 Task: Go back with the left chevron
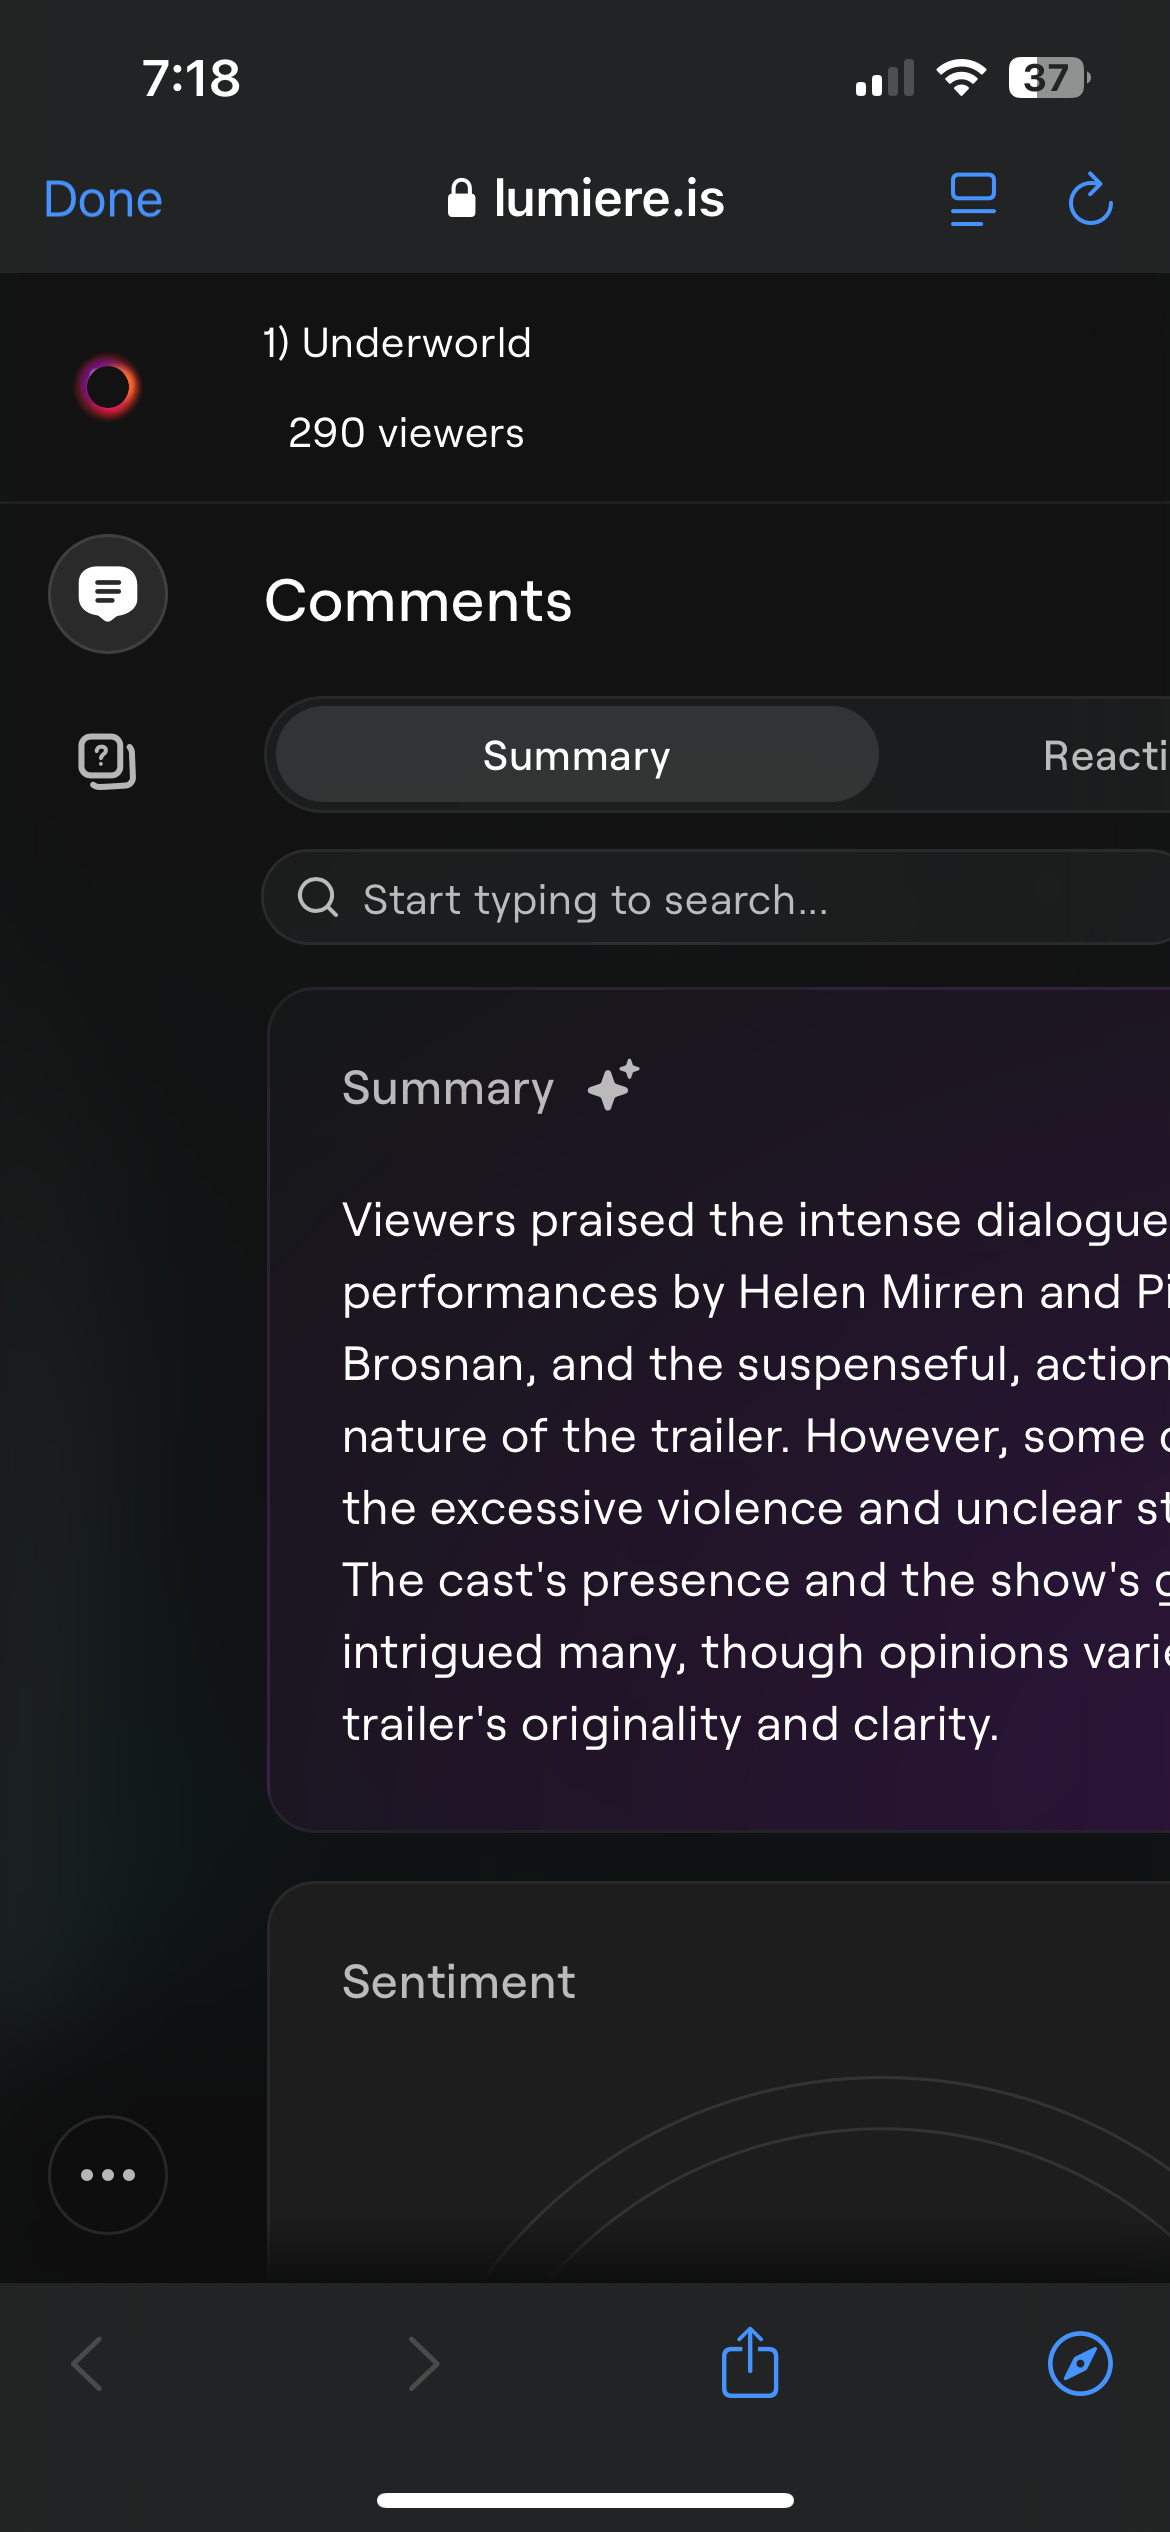click(88, 2364)
